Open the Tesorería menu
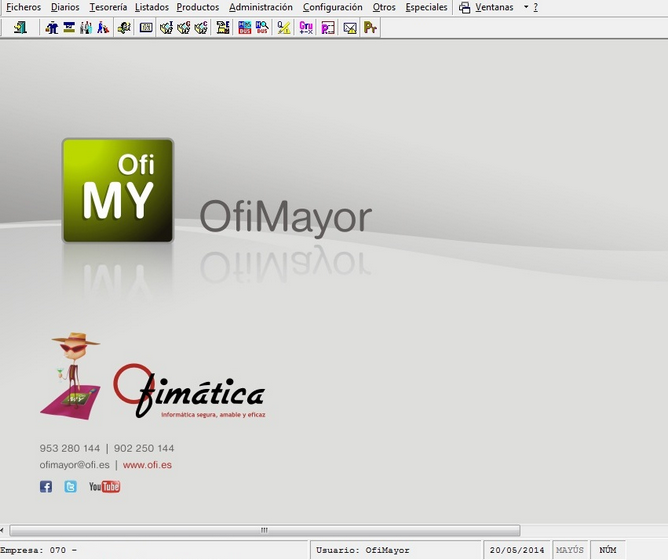The image size is (668, 560). 108,7
